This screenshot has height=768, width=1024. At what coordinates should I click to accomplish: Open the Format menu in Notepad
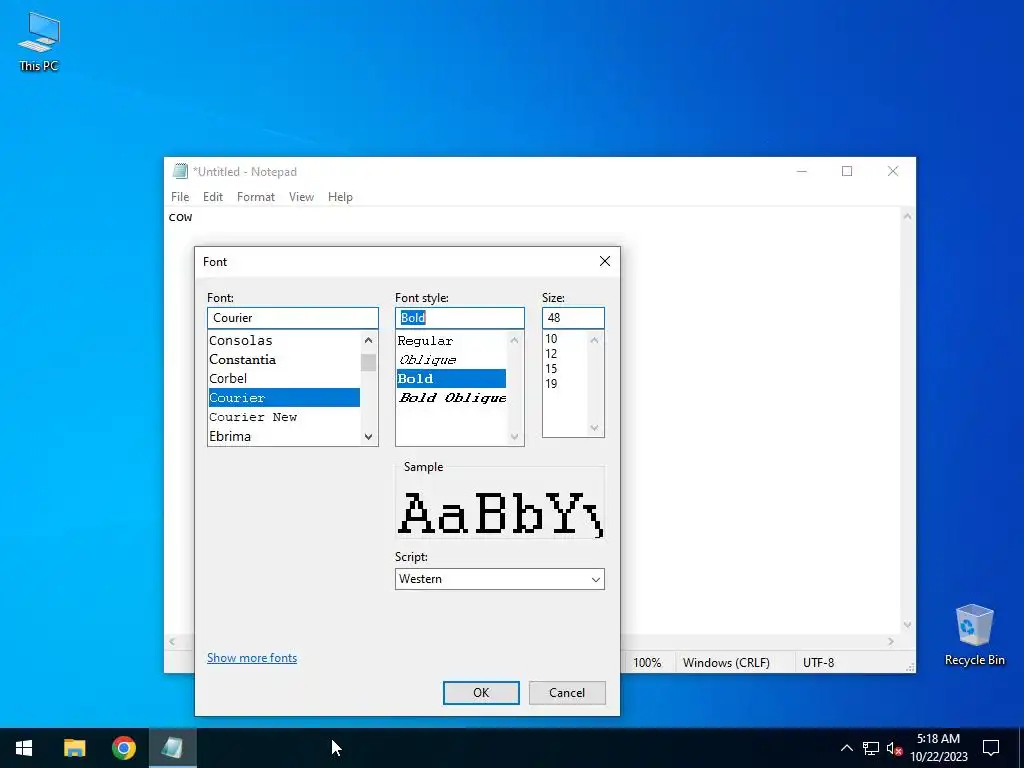pos(255,197)
